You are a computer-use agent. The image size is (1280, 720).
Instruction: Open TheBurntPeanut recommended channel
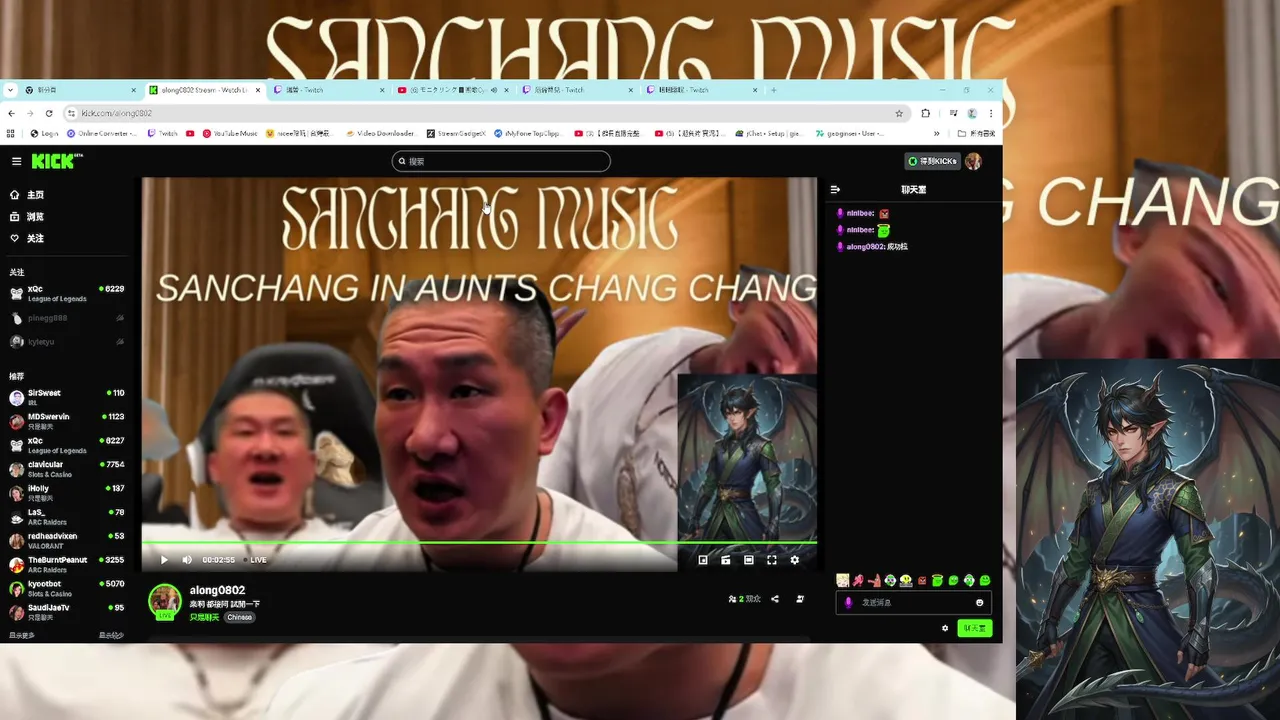click(67, 564)
